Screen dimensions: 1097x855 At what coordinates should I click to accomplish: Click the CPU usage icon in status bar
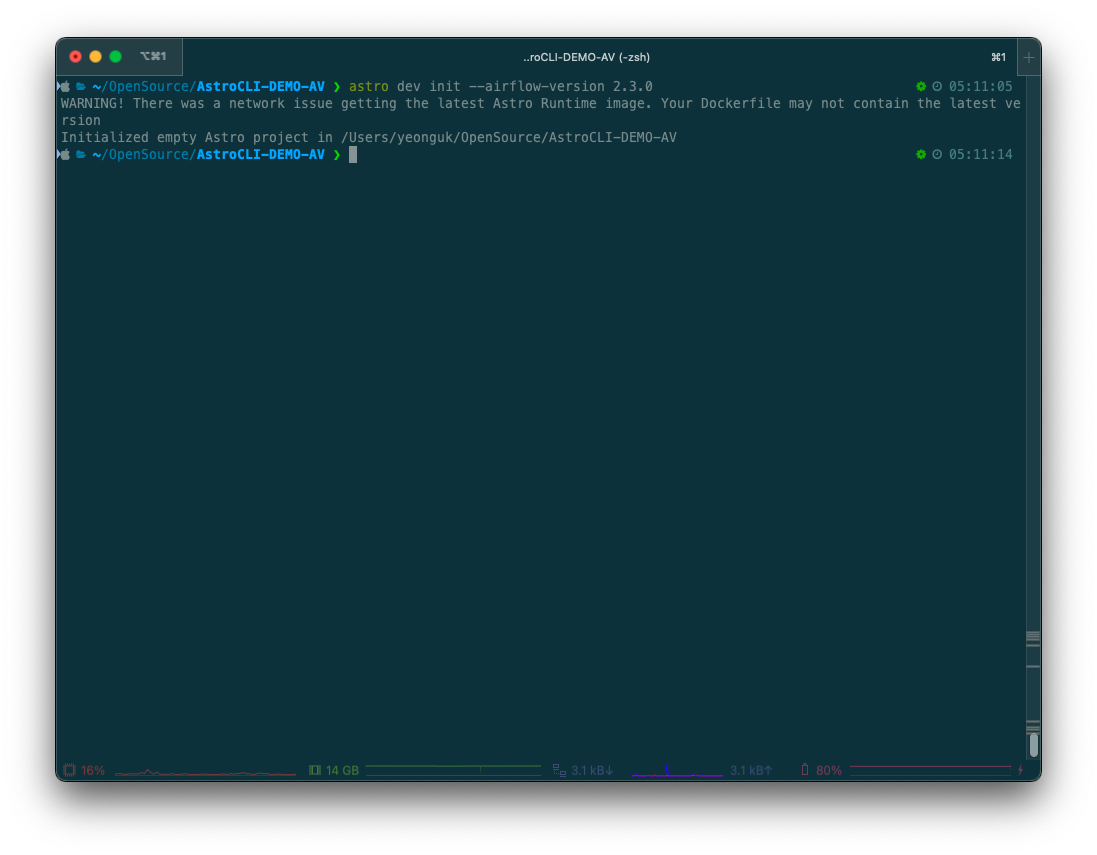click(69, 770)
